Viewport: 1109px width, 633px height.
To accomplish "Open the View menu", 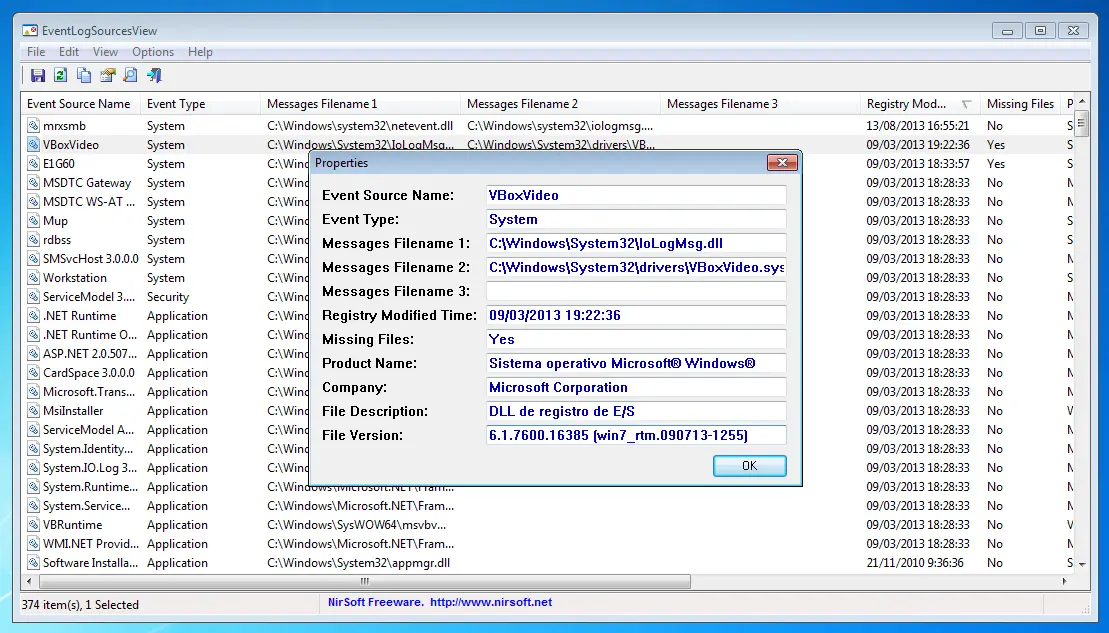I will pyautogui.click(x=105, y=52).
